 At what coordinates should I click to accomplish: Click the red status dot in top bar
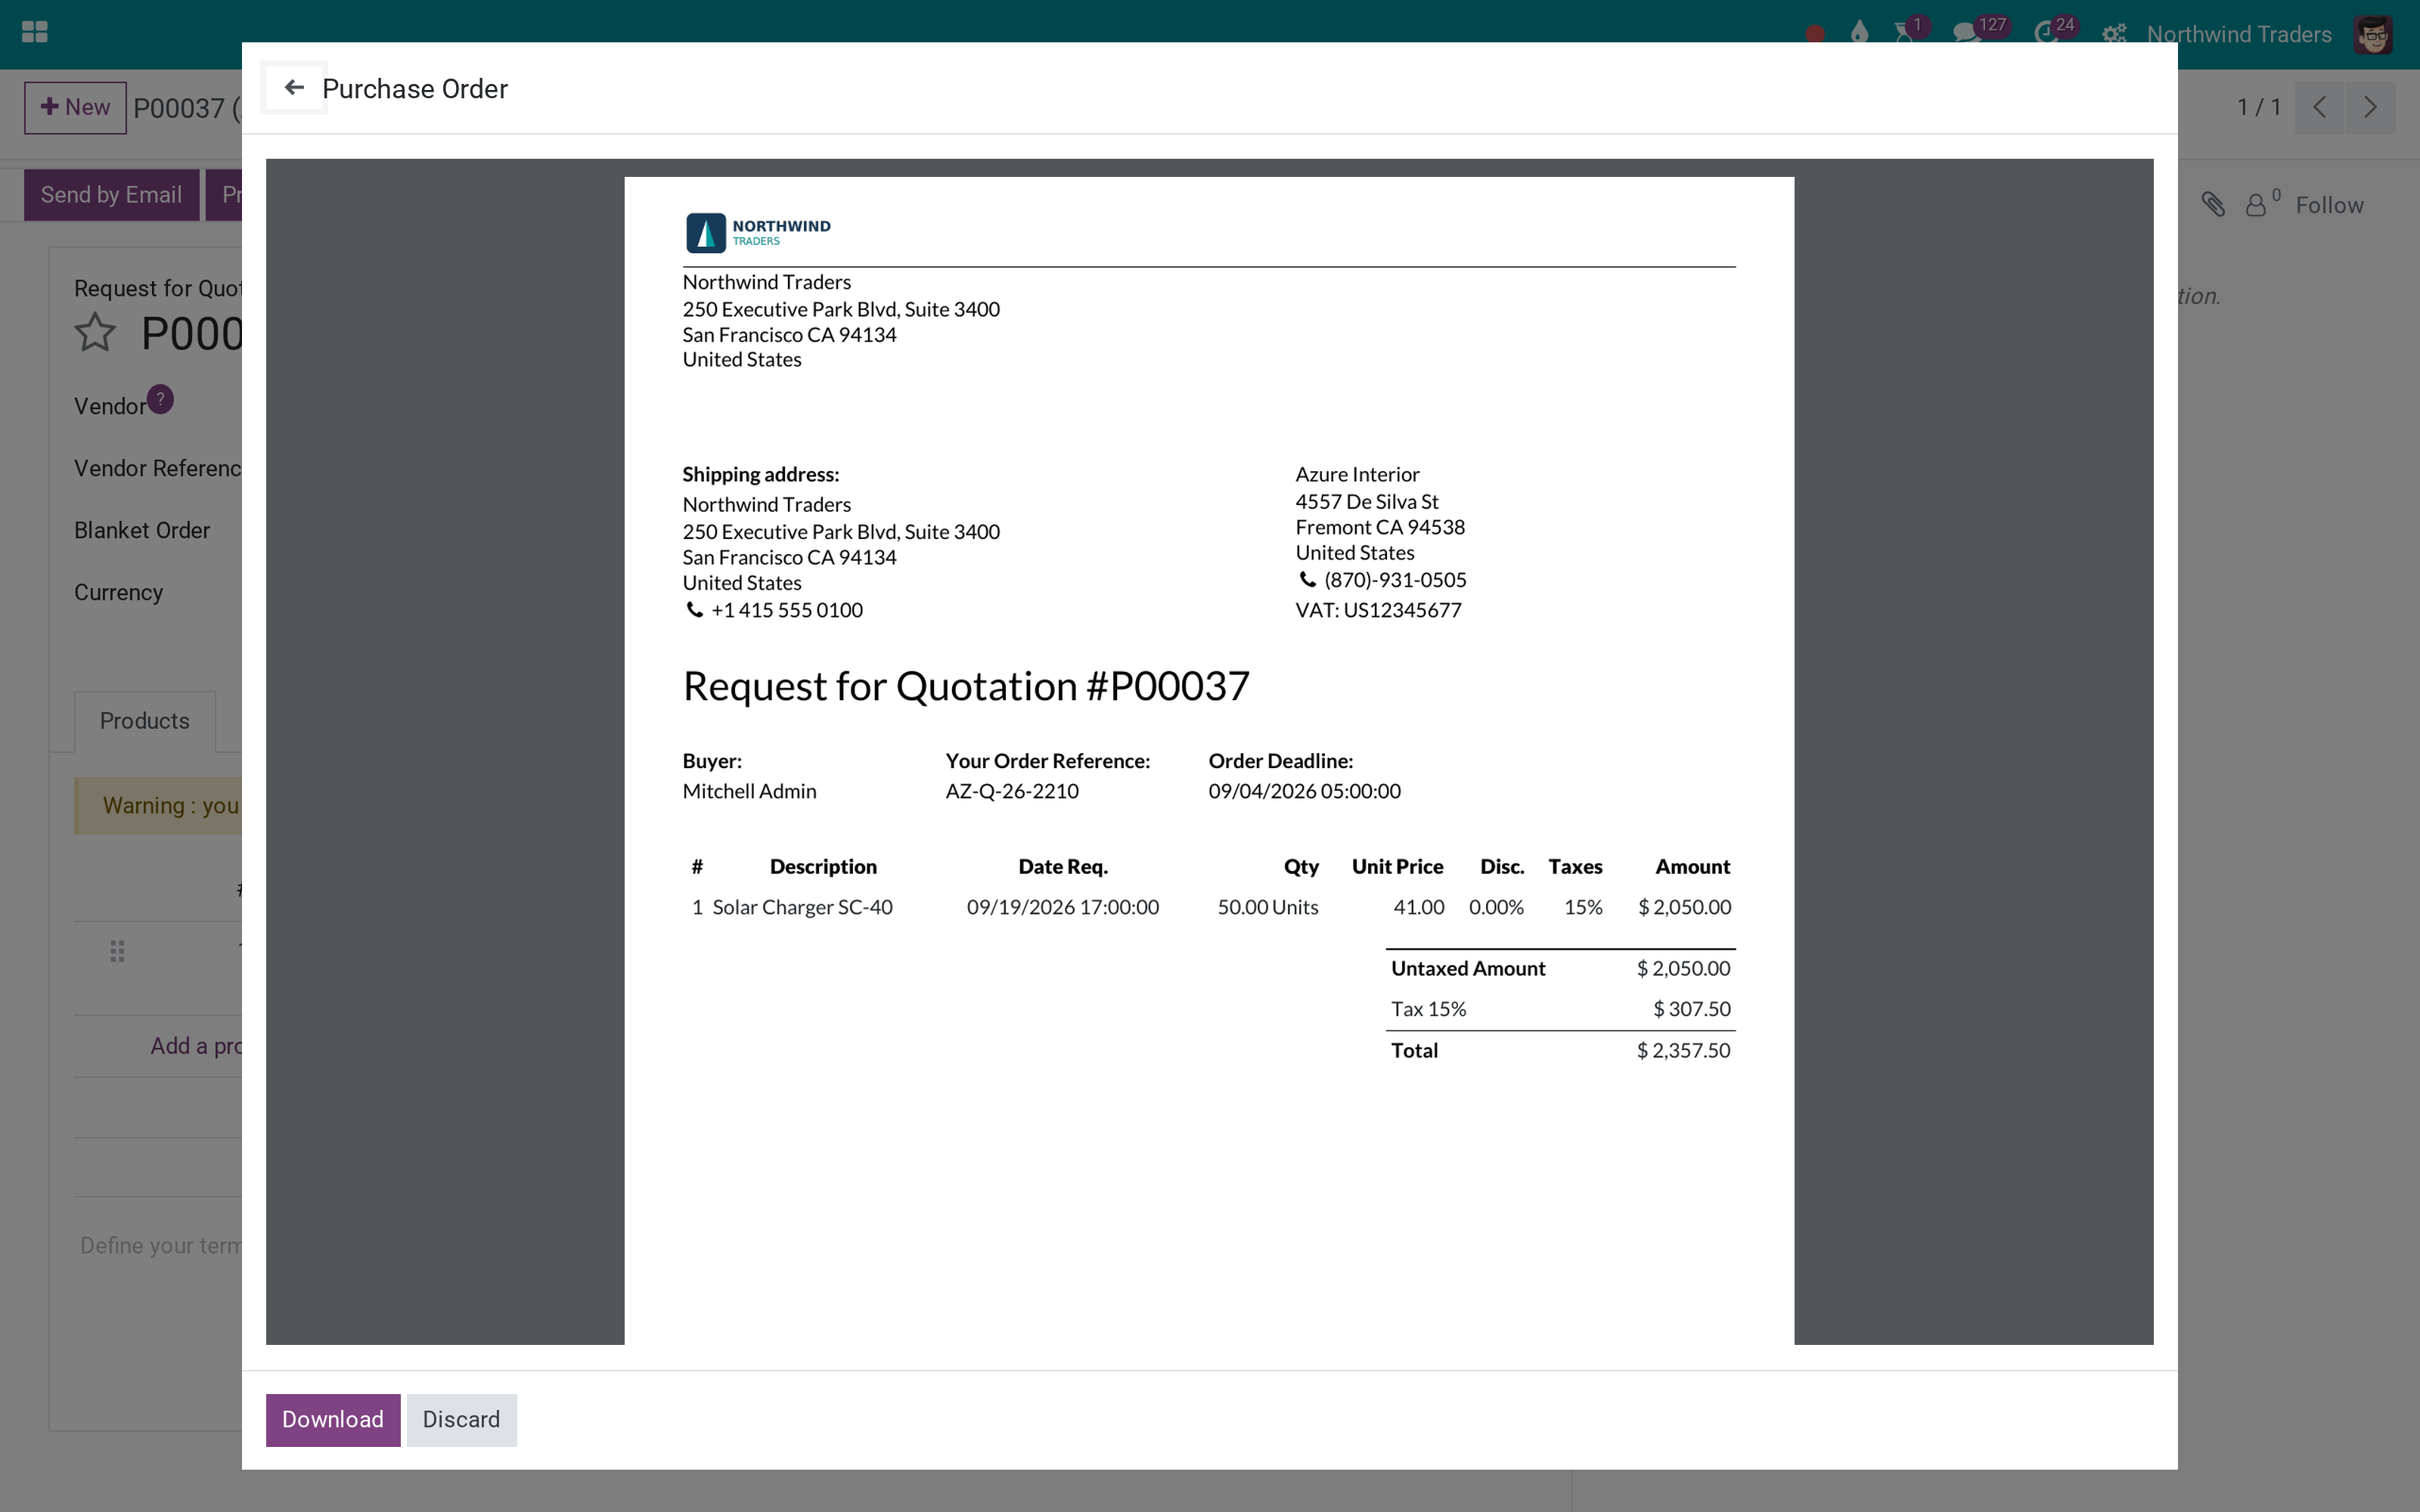tap(1815, 34)
